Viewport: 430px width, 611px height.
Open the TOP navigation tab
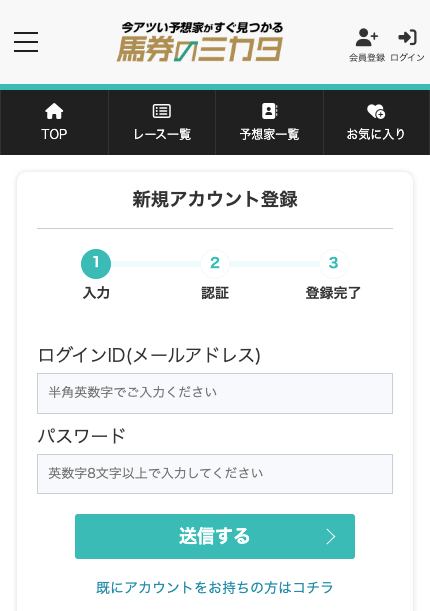[x=54, y=123]
